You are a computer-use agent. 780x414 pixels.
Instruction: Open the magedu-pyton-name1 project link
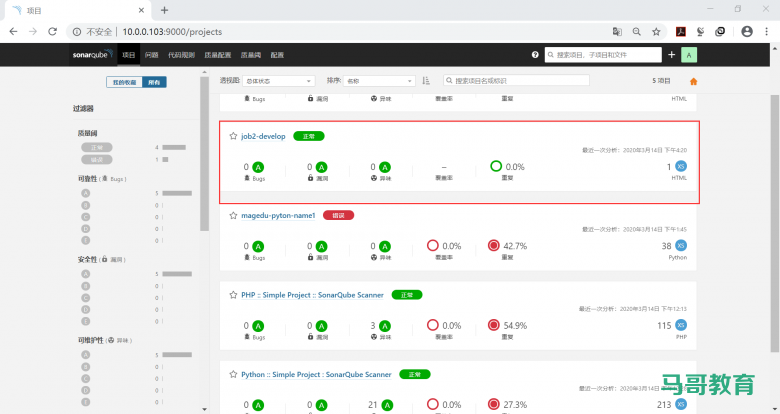[278, 215]
